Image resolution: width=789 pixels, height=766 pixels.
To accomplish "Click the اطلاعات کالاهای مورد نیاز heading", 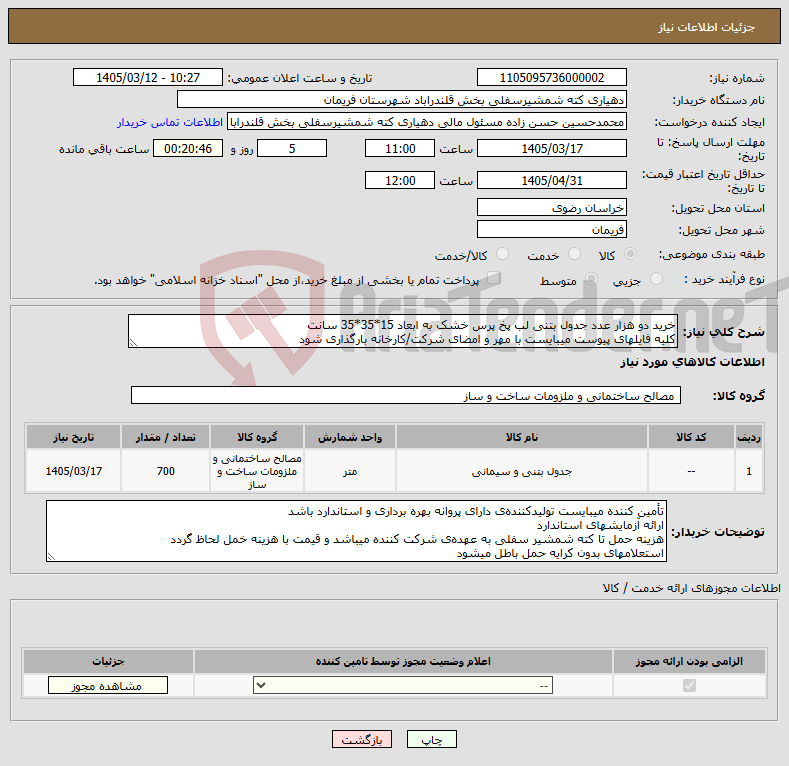I will coord(692,362).
